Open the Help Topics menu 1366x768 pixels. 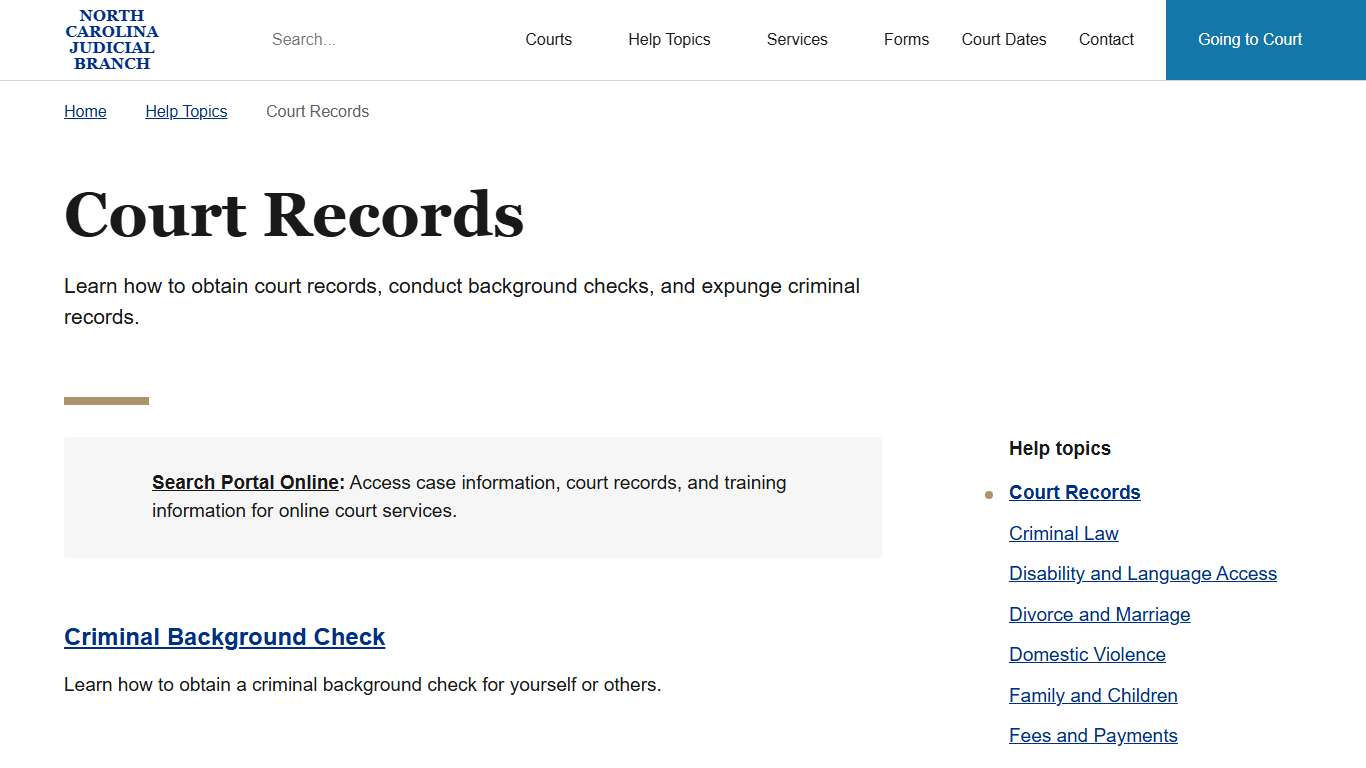pos(669,39)
